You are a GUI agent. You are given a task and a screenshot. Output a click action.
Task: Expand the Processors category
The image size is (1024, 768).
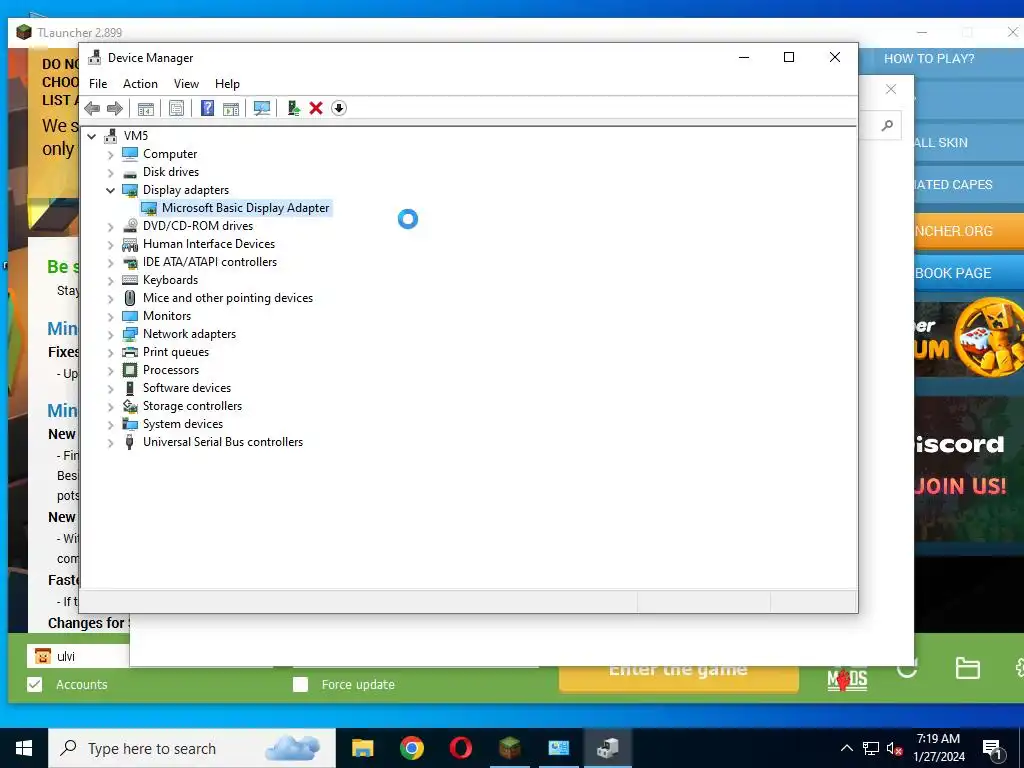tap(110, 370)
